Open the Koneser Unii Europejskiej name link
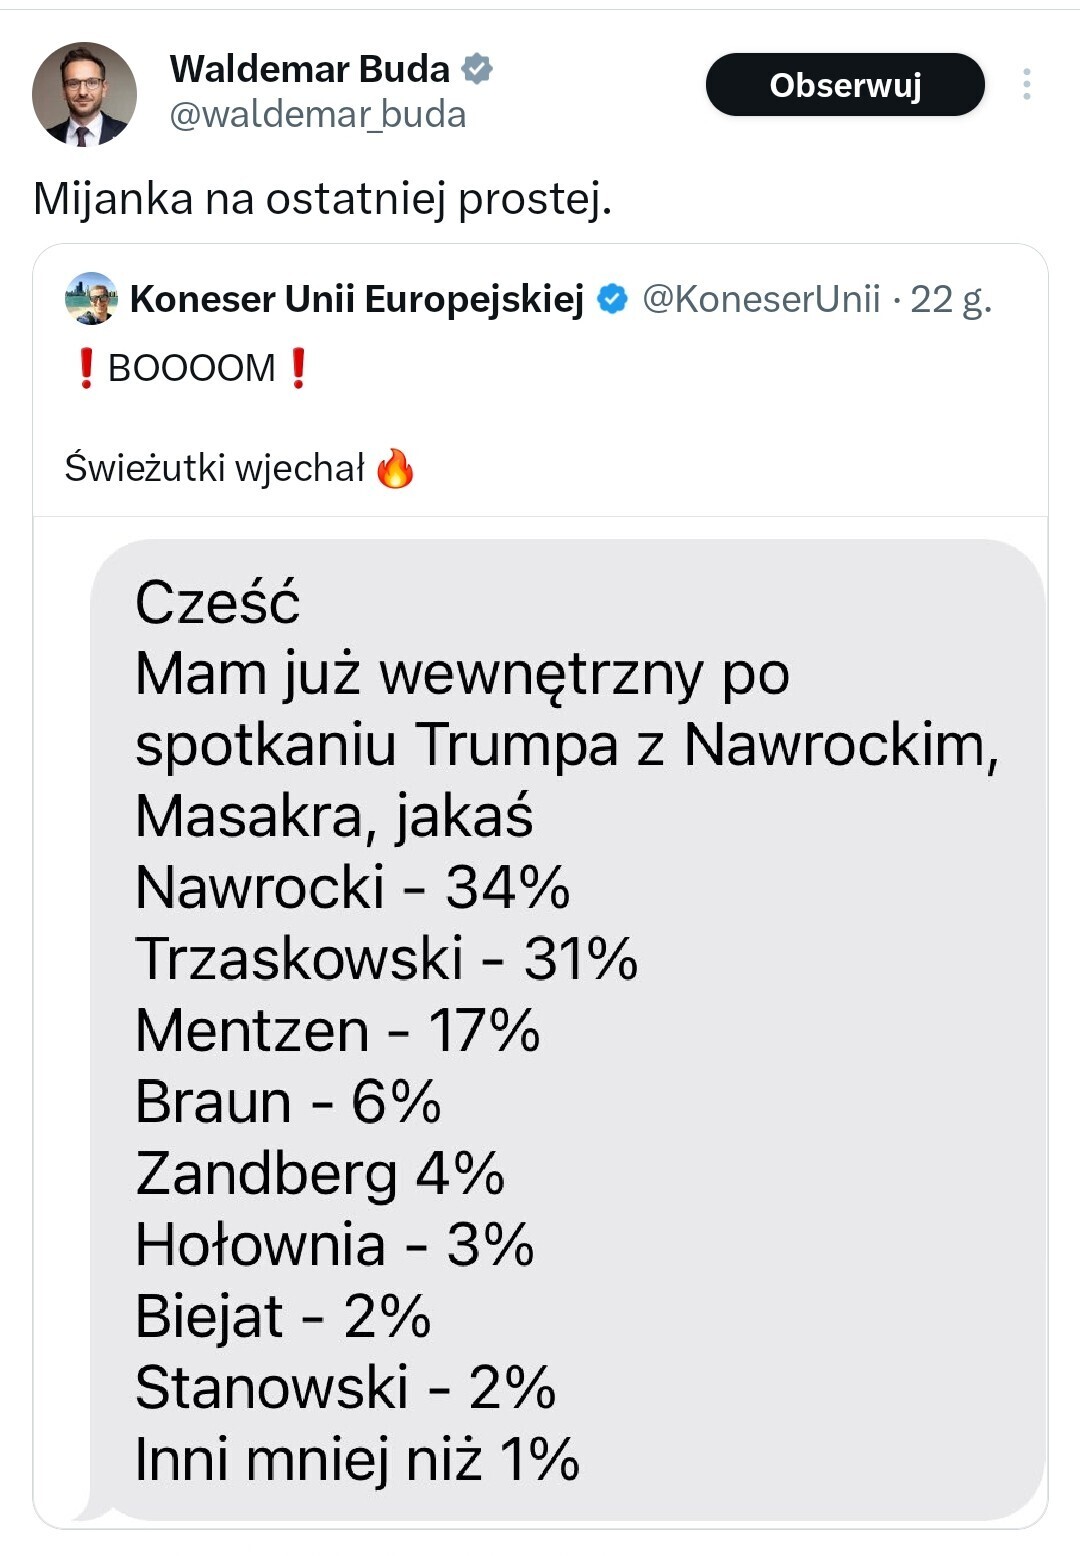The image size is (1080, 1556). click(357, 299)
